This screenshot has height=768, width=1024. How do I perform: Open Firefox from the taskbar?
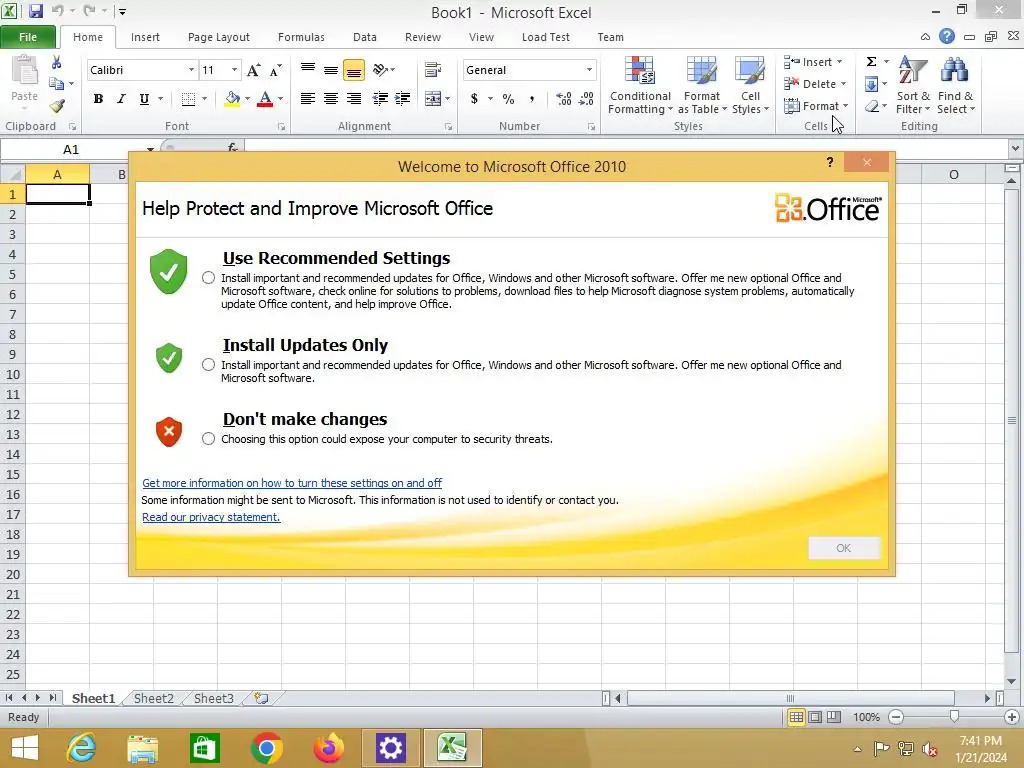click(x=328, y=748)
